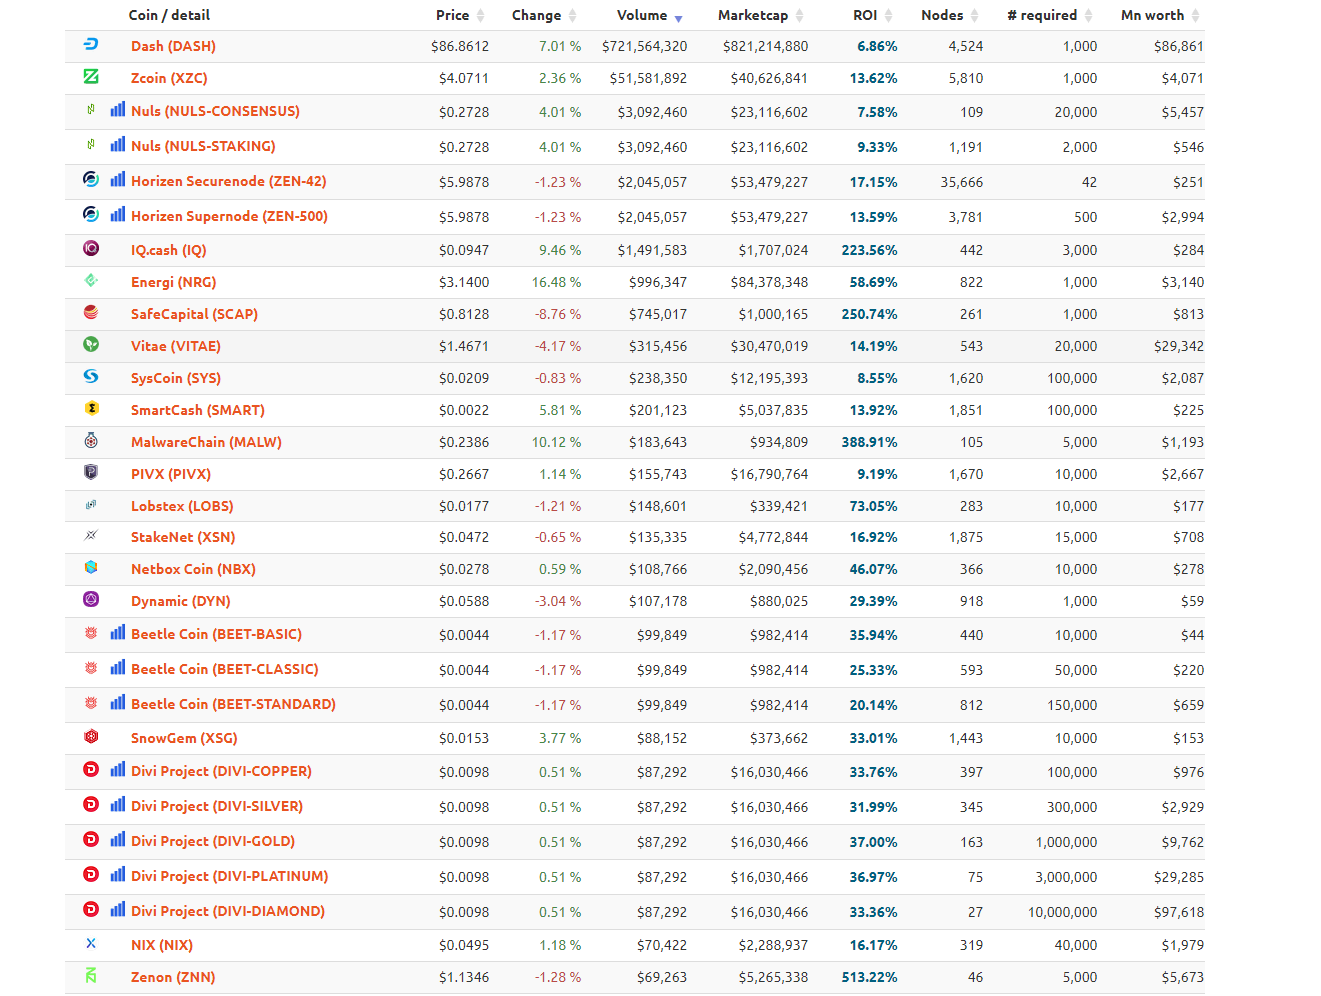Click the Vitae green logo icon
The image size is (1321, 996).
[x=91, y=344]
